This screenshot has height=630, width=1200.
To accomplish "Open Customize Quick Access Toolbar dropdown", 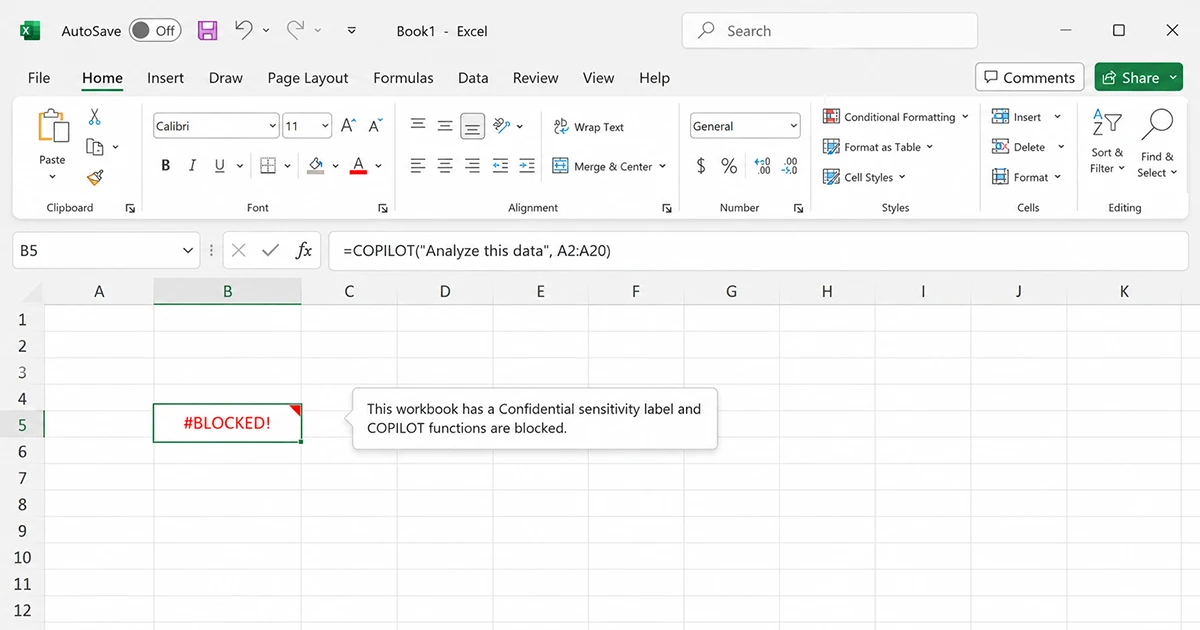I will pos(351,31).
